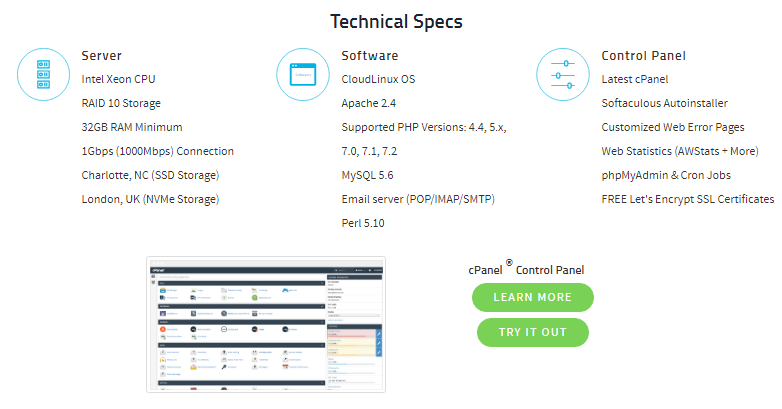Click the Control Panel sliders icon
The width and height of the screenshot is (782, 409).
(x=563, y=74)
